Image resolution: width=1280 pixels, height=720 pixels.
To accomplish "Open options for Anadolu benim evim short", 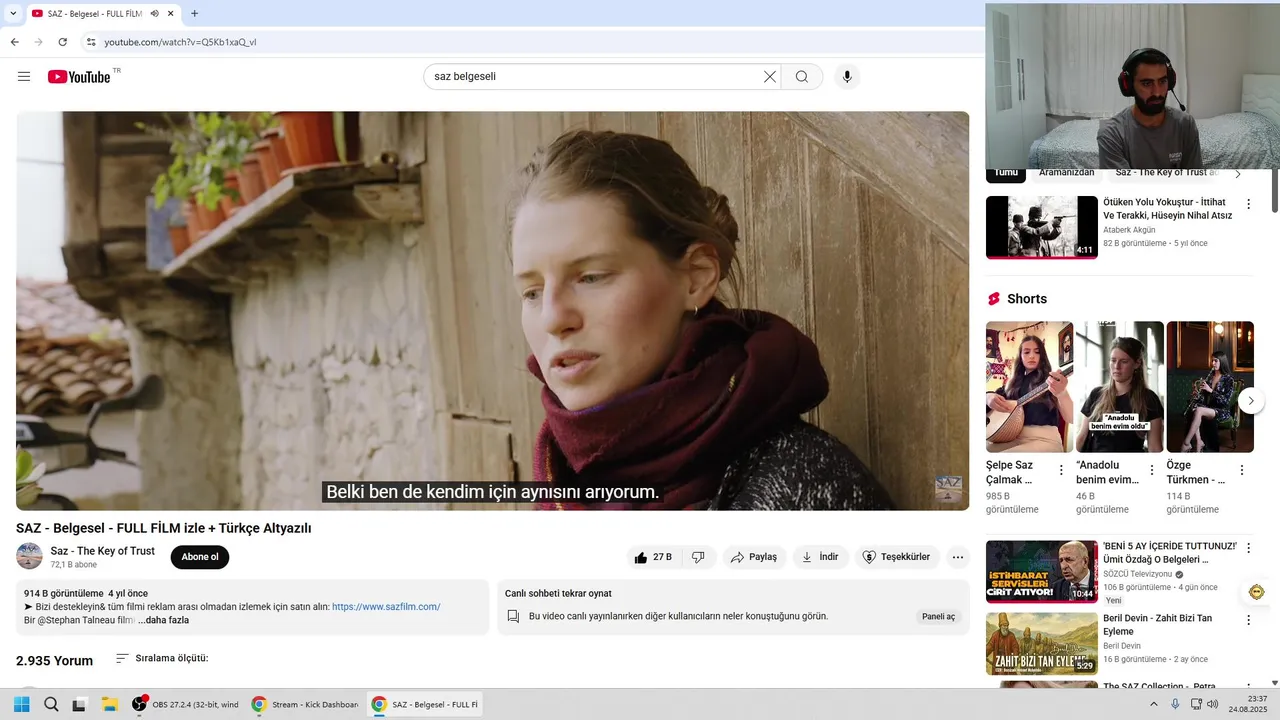I will [1151, 470].
